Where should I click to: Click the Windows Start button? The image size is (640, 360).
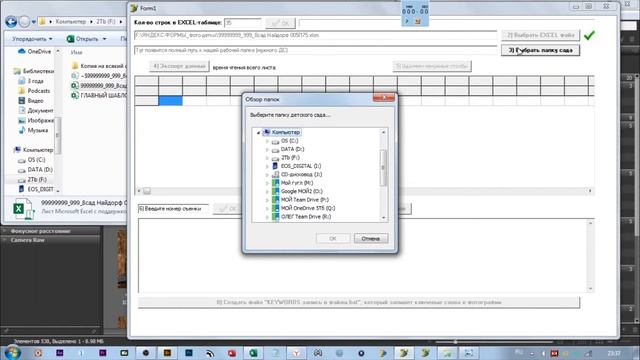click(x=12, y=352)
